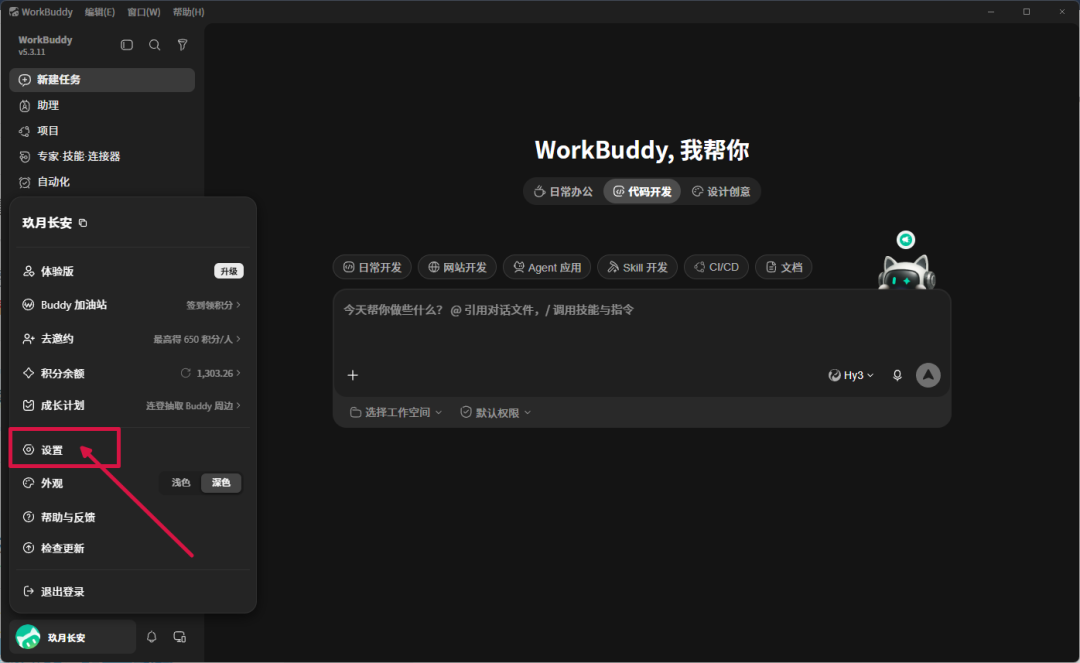Open Buddy 加油站 check-in entry
The width and height of the screenshot is (1080, 663).
click(x=132, y=305)
